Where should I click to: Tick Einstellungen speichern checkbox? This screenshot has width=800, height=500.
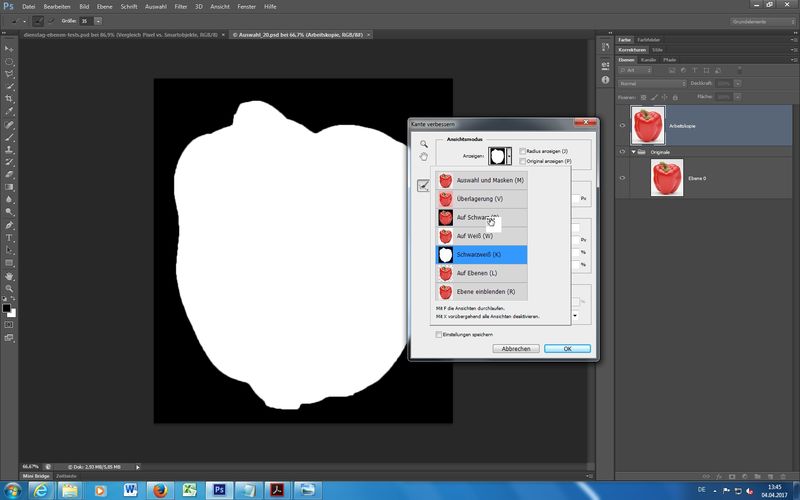click(440, 335)
